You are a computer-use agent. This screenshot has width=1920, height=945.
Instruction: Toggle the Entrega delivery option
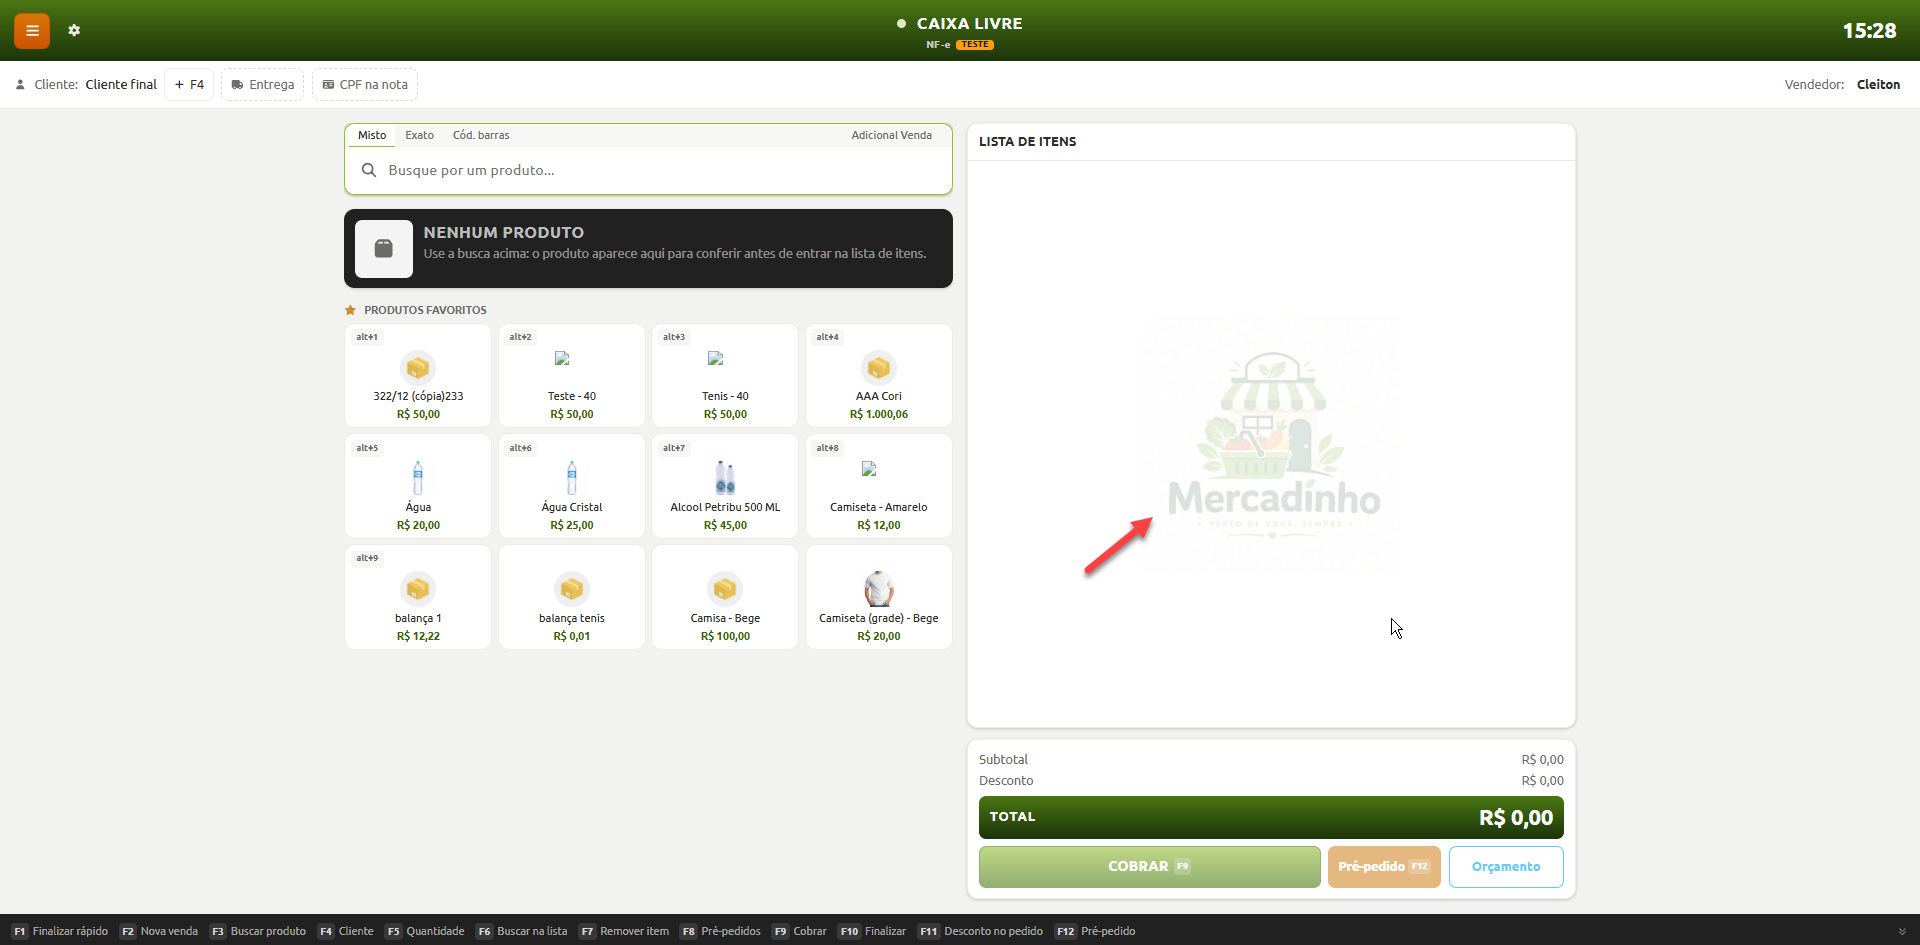(262, 85)
